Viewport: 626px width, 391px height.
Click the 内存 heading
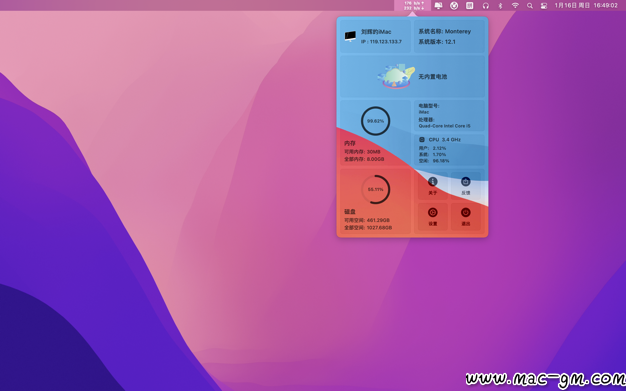[x=350, y=143]
